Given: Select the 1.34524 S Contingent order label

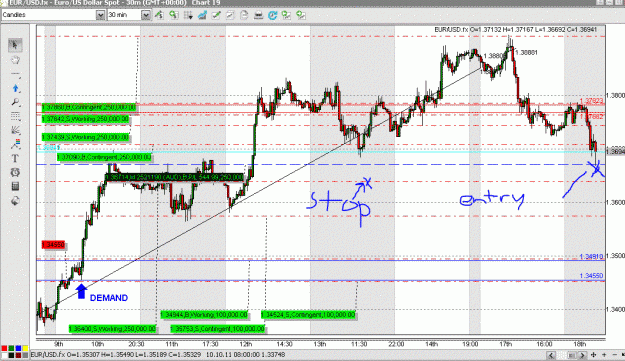Looking at the screenshot, I should (308, 315).
